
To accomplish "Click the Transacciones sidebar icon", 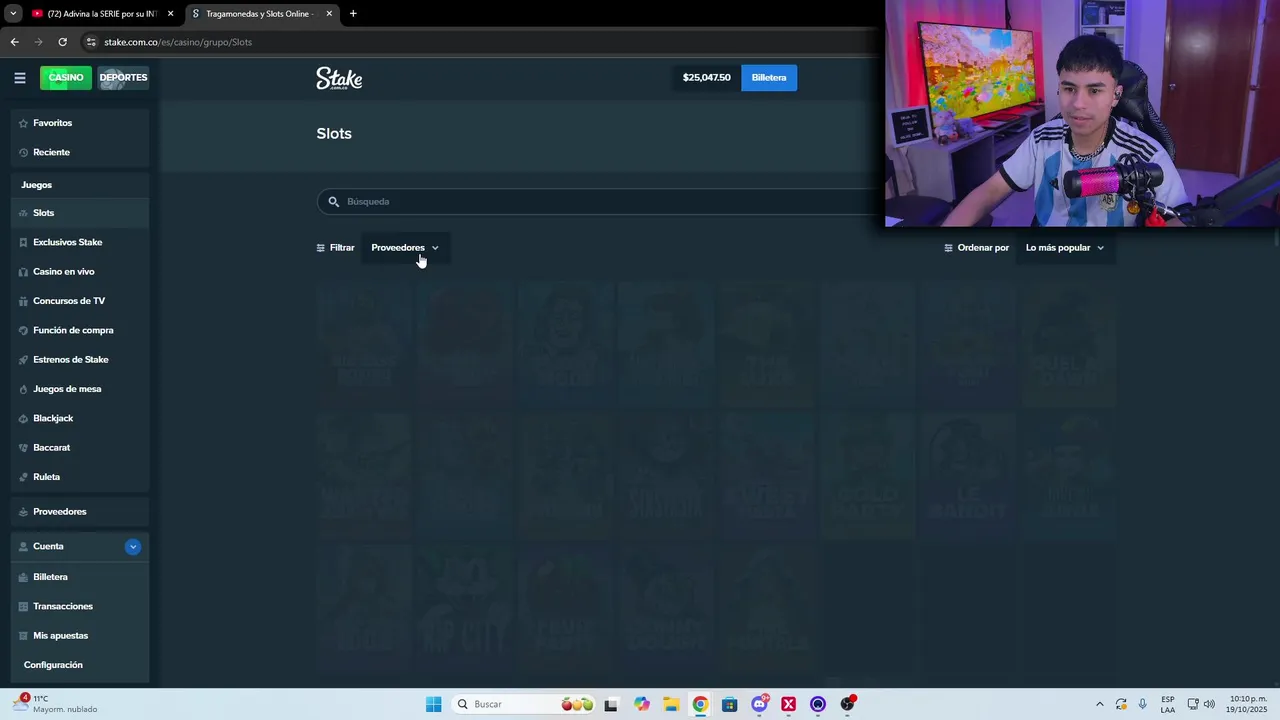I will (x=24, y=606).
